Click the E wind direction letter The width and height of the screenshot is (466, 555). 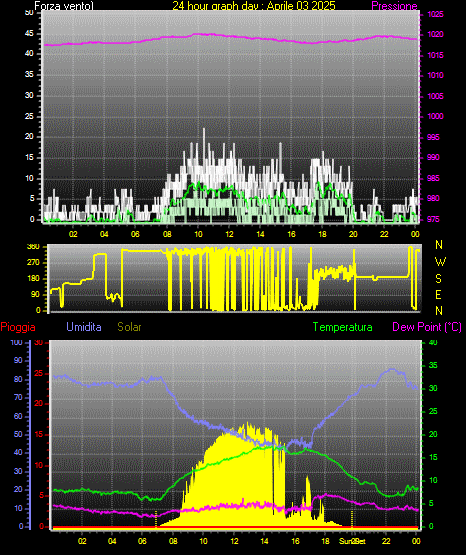tap(438, 294)
